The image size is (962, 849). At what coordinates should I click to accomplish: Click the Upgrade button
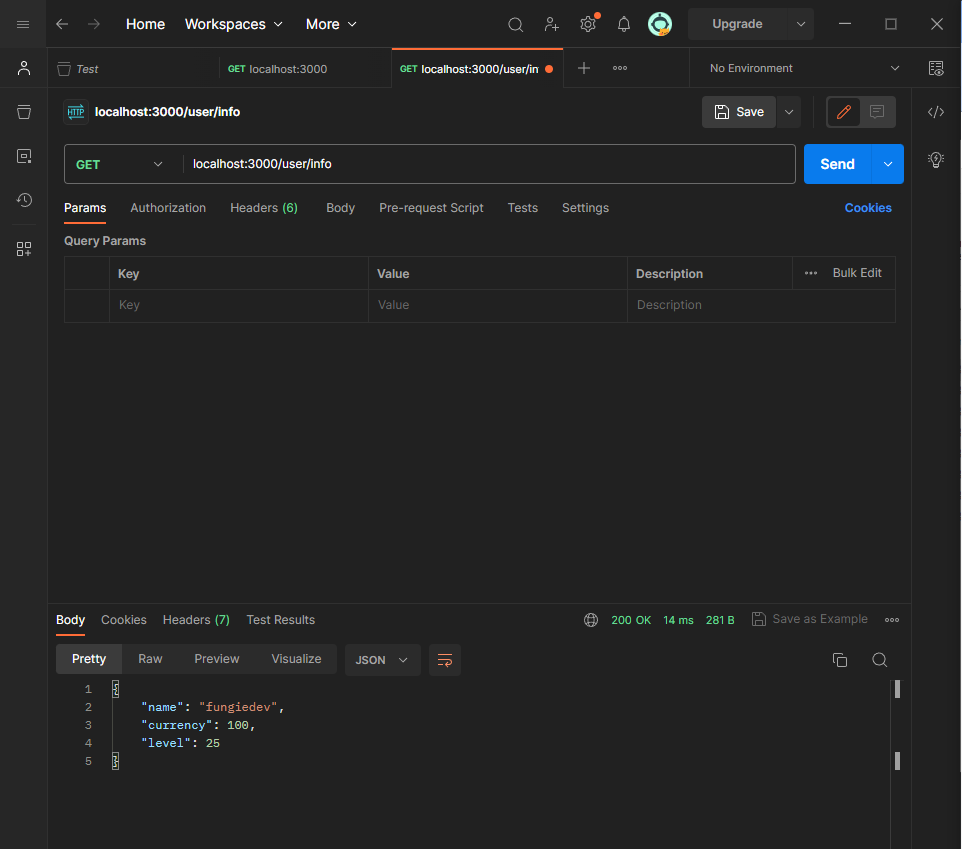[x=737, y=24]
